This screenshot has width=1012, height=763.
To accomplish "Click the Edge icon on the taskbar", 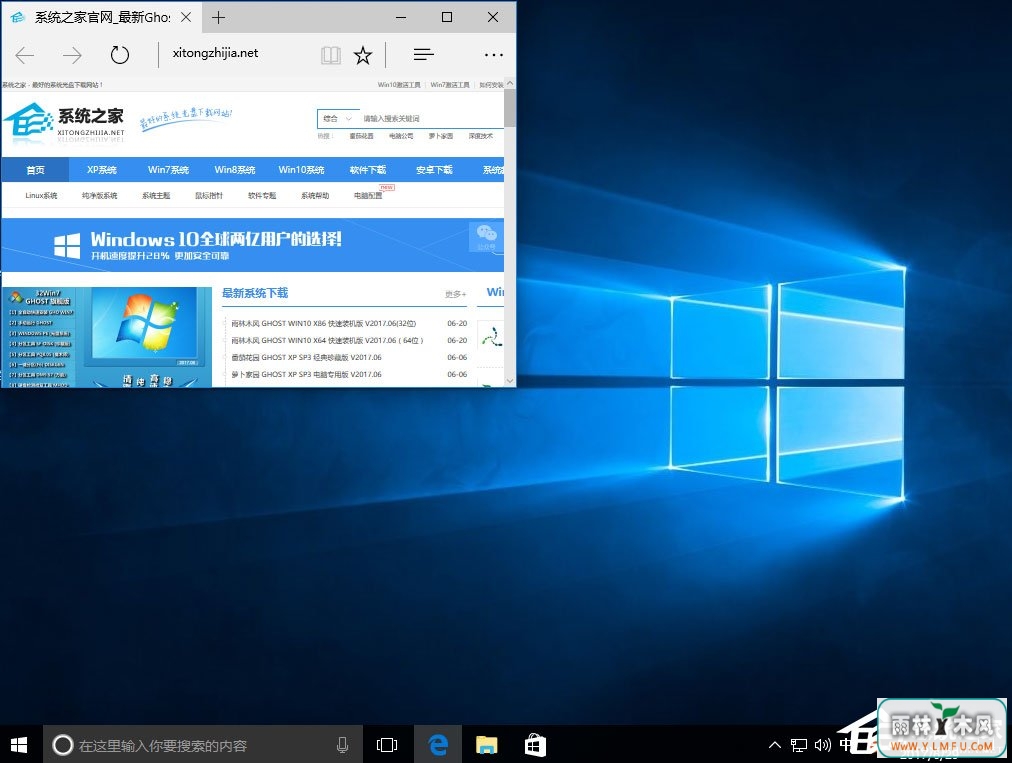I will point(438,745).
